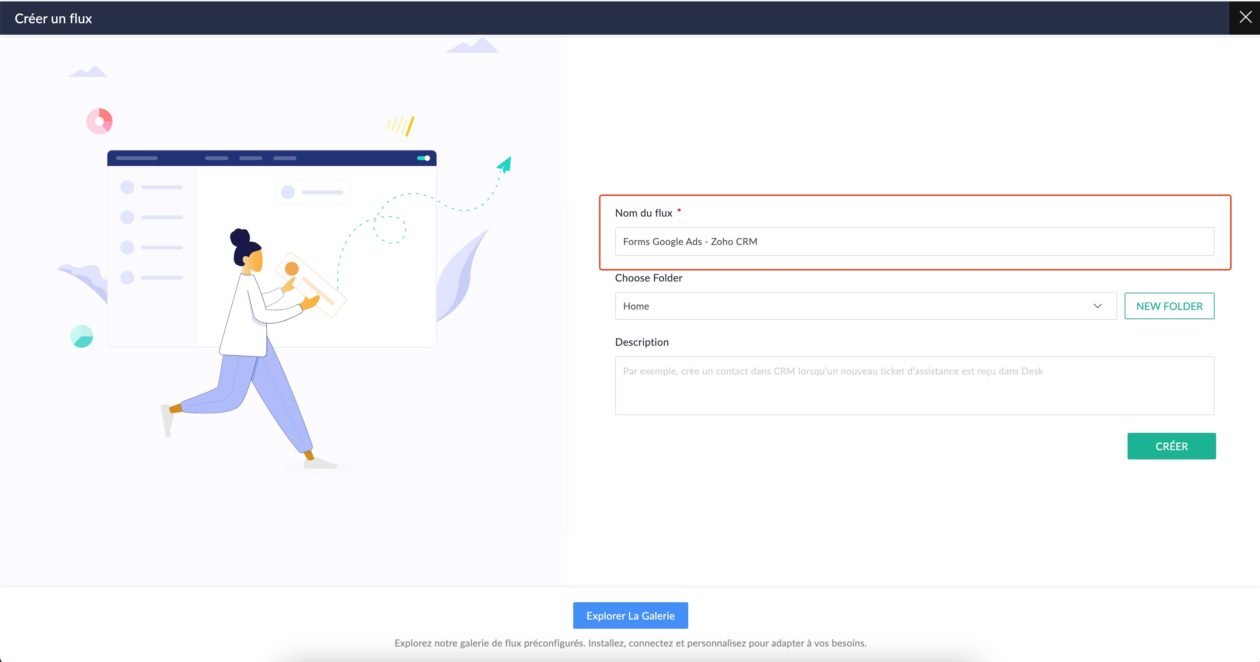Image resolution: width=1260 pixels, height=662 pixels.
Task: Click the magnifying glass held by the woman
Action: click(293, 270)
